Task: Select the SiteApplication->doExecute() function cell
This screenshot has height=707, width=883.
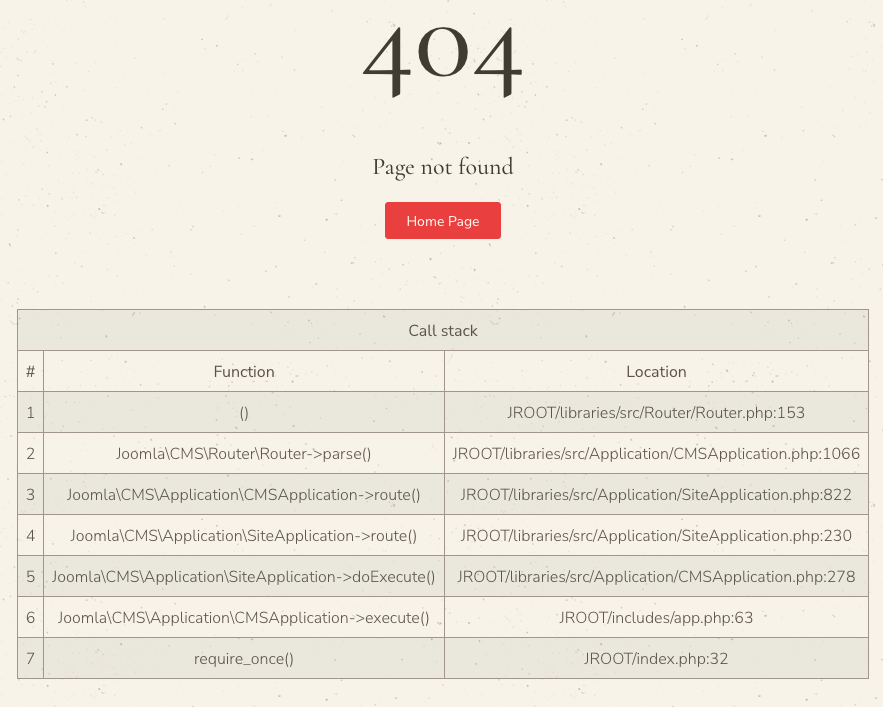Action: 244,576
